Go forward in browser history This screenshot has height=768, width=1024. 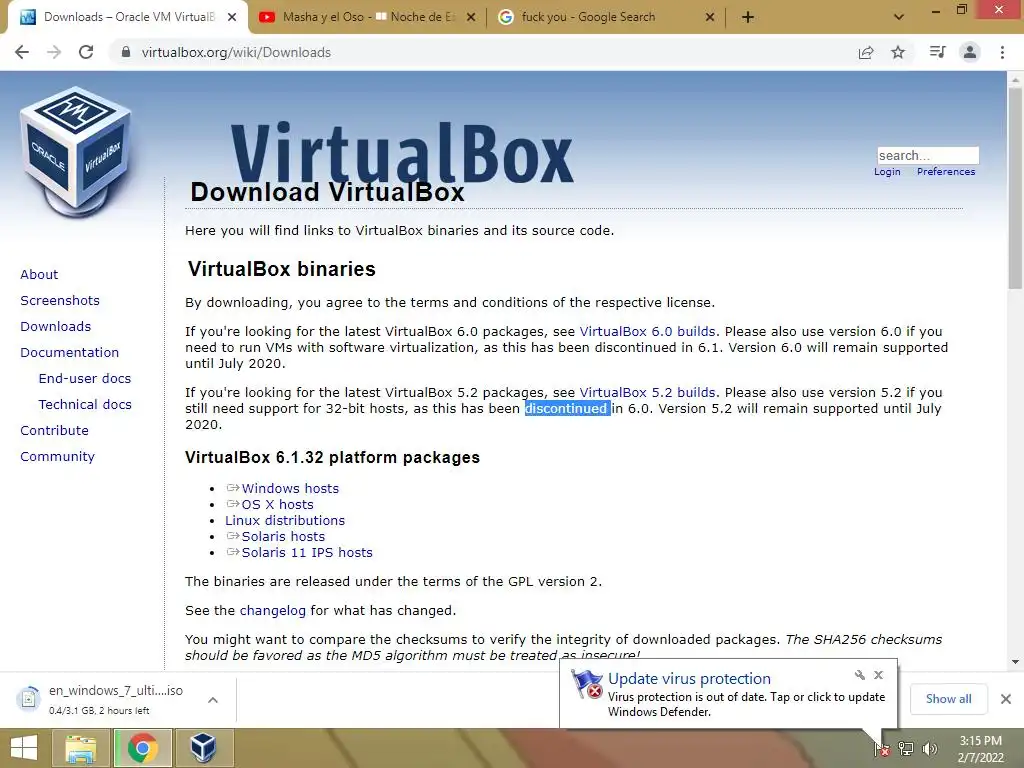tap(54, 52)
